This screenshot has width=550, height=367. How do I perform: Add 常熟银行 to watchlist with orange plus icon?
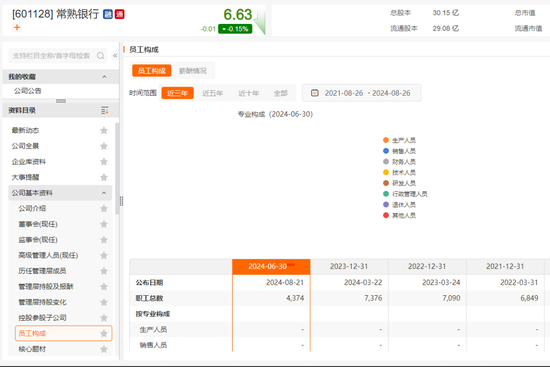coord(17,27)
